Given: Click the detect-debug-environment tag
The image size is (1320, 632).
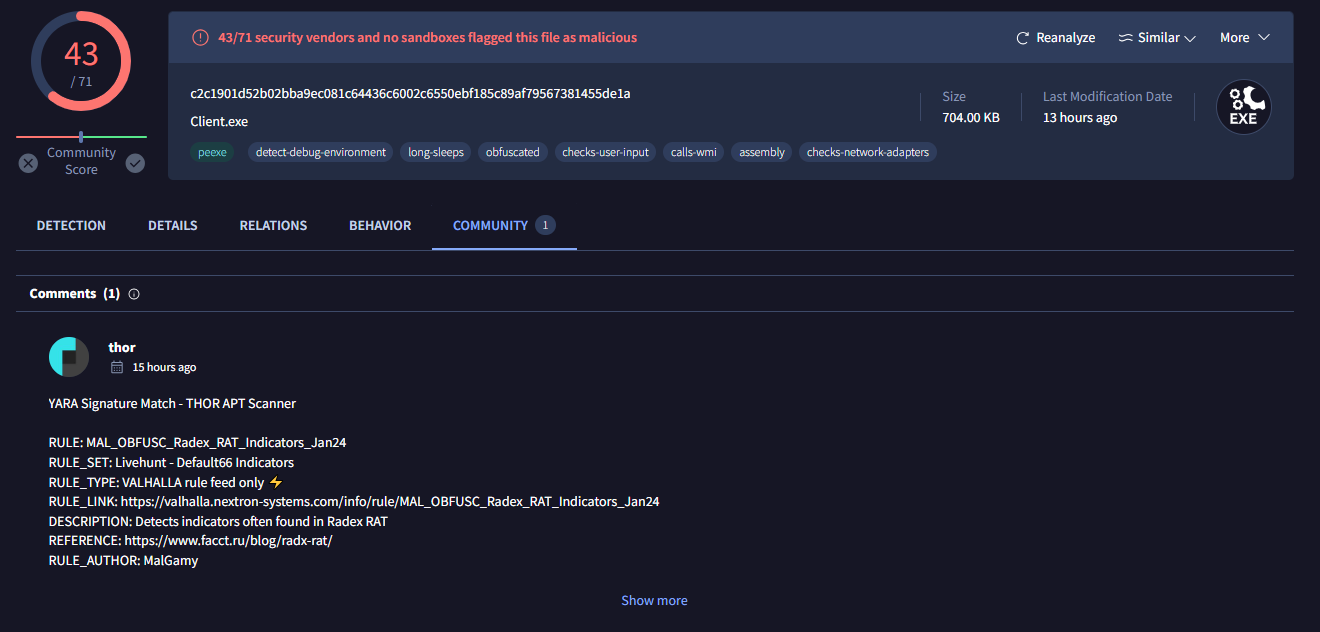Looking at the screenshot, I should coord(321,152).
